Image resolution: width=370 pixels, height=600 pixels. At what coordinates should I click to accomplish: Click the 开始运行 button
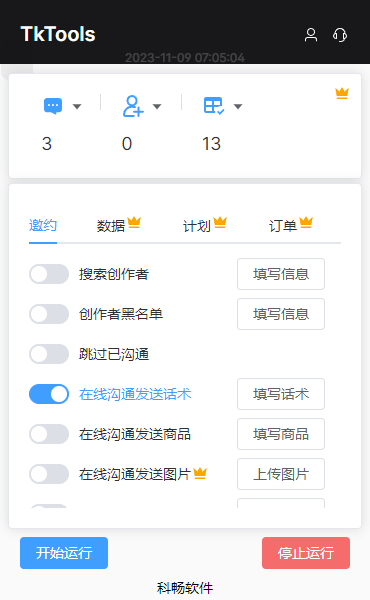(64, 553)
